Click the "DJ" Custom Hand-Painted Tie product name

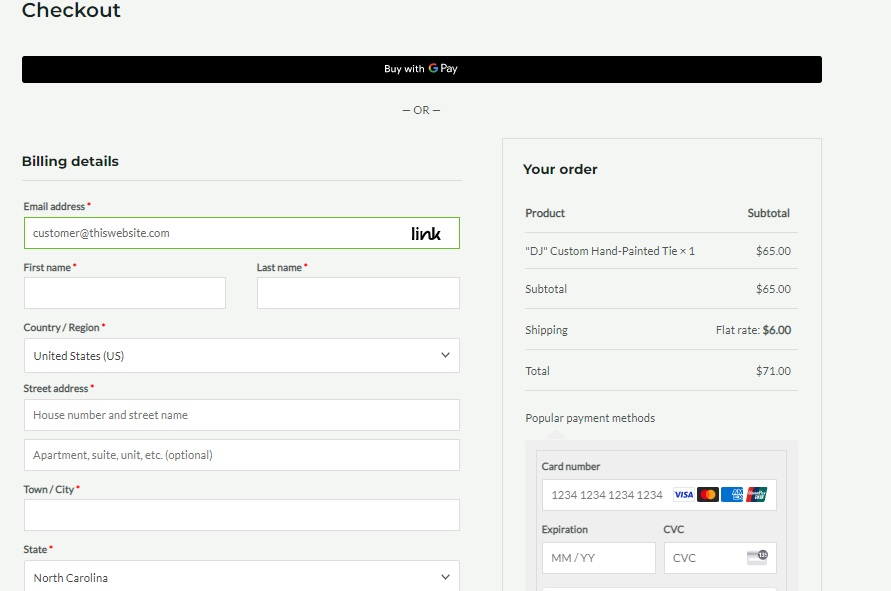coord(610,251)
